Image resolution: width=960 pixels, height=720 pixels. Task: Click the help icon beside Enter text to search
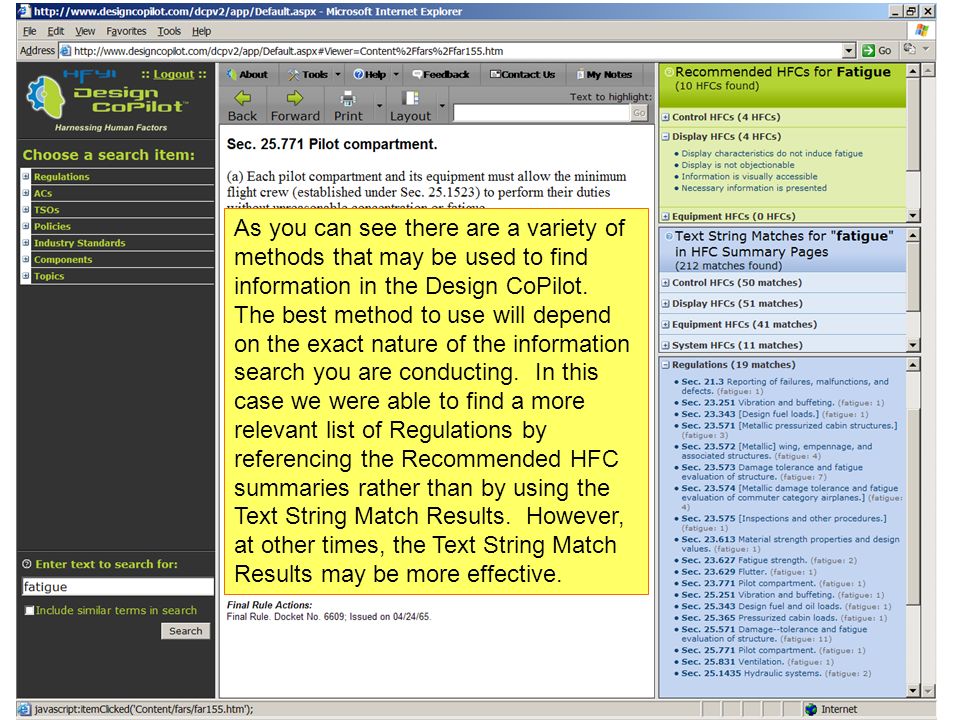pos(26,564)
